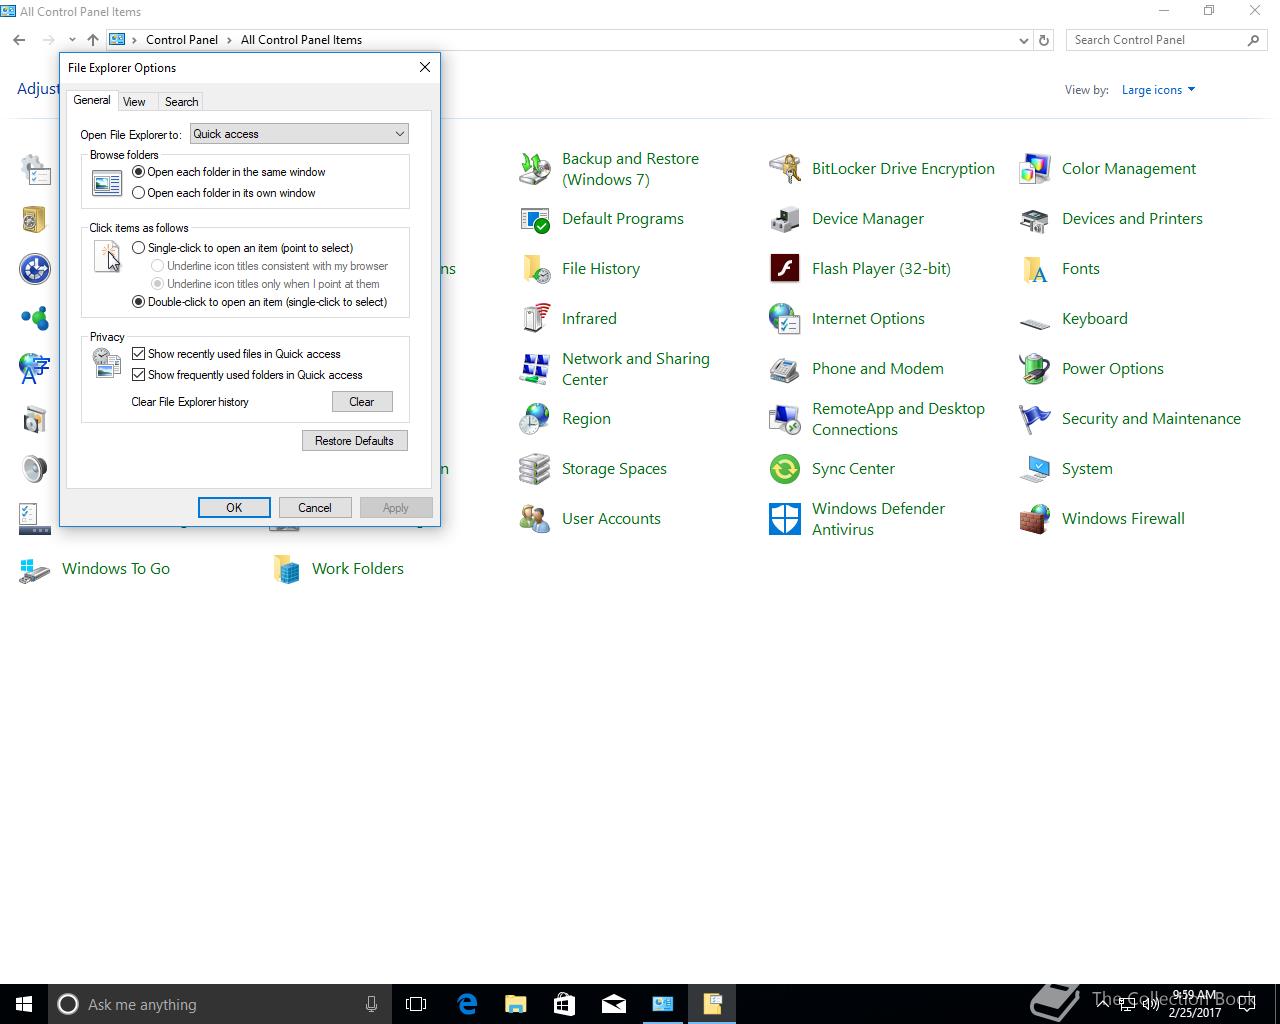The height and width of the screenshot is (1024, 1280).
Task: Open the Sync Center icon
Action: [785, 469]
